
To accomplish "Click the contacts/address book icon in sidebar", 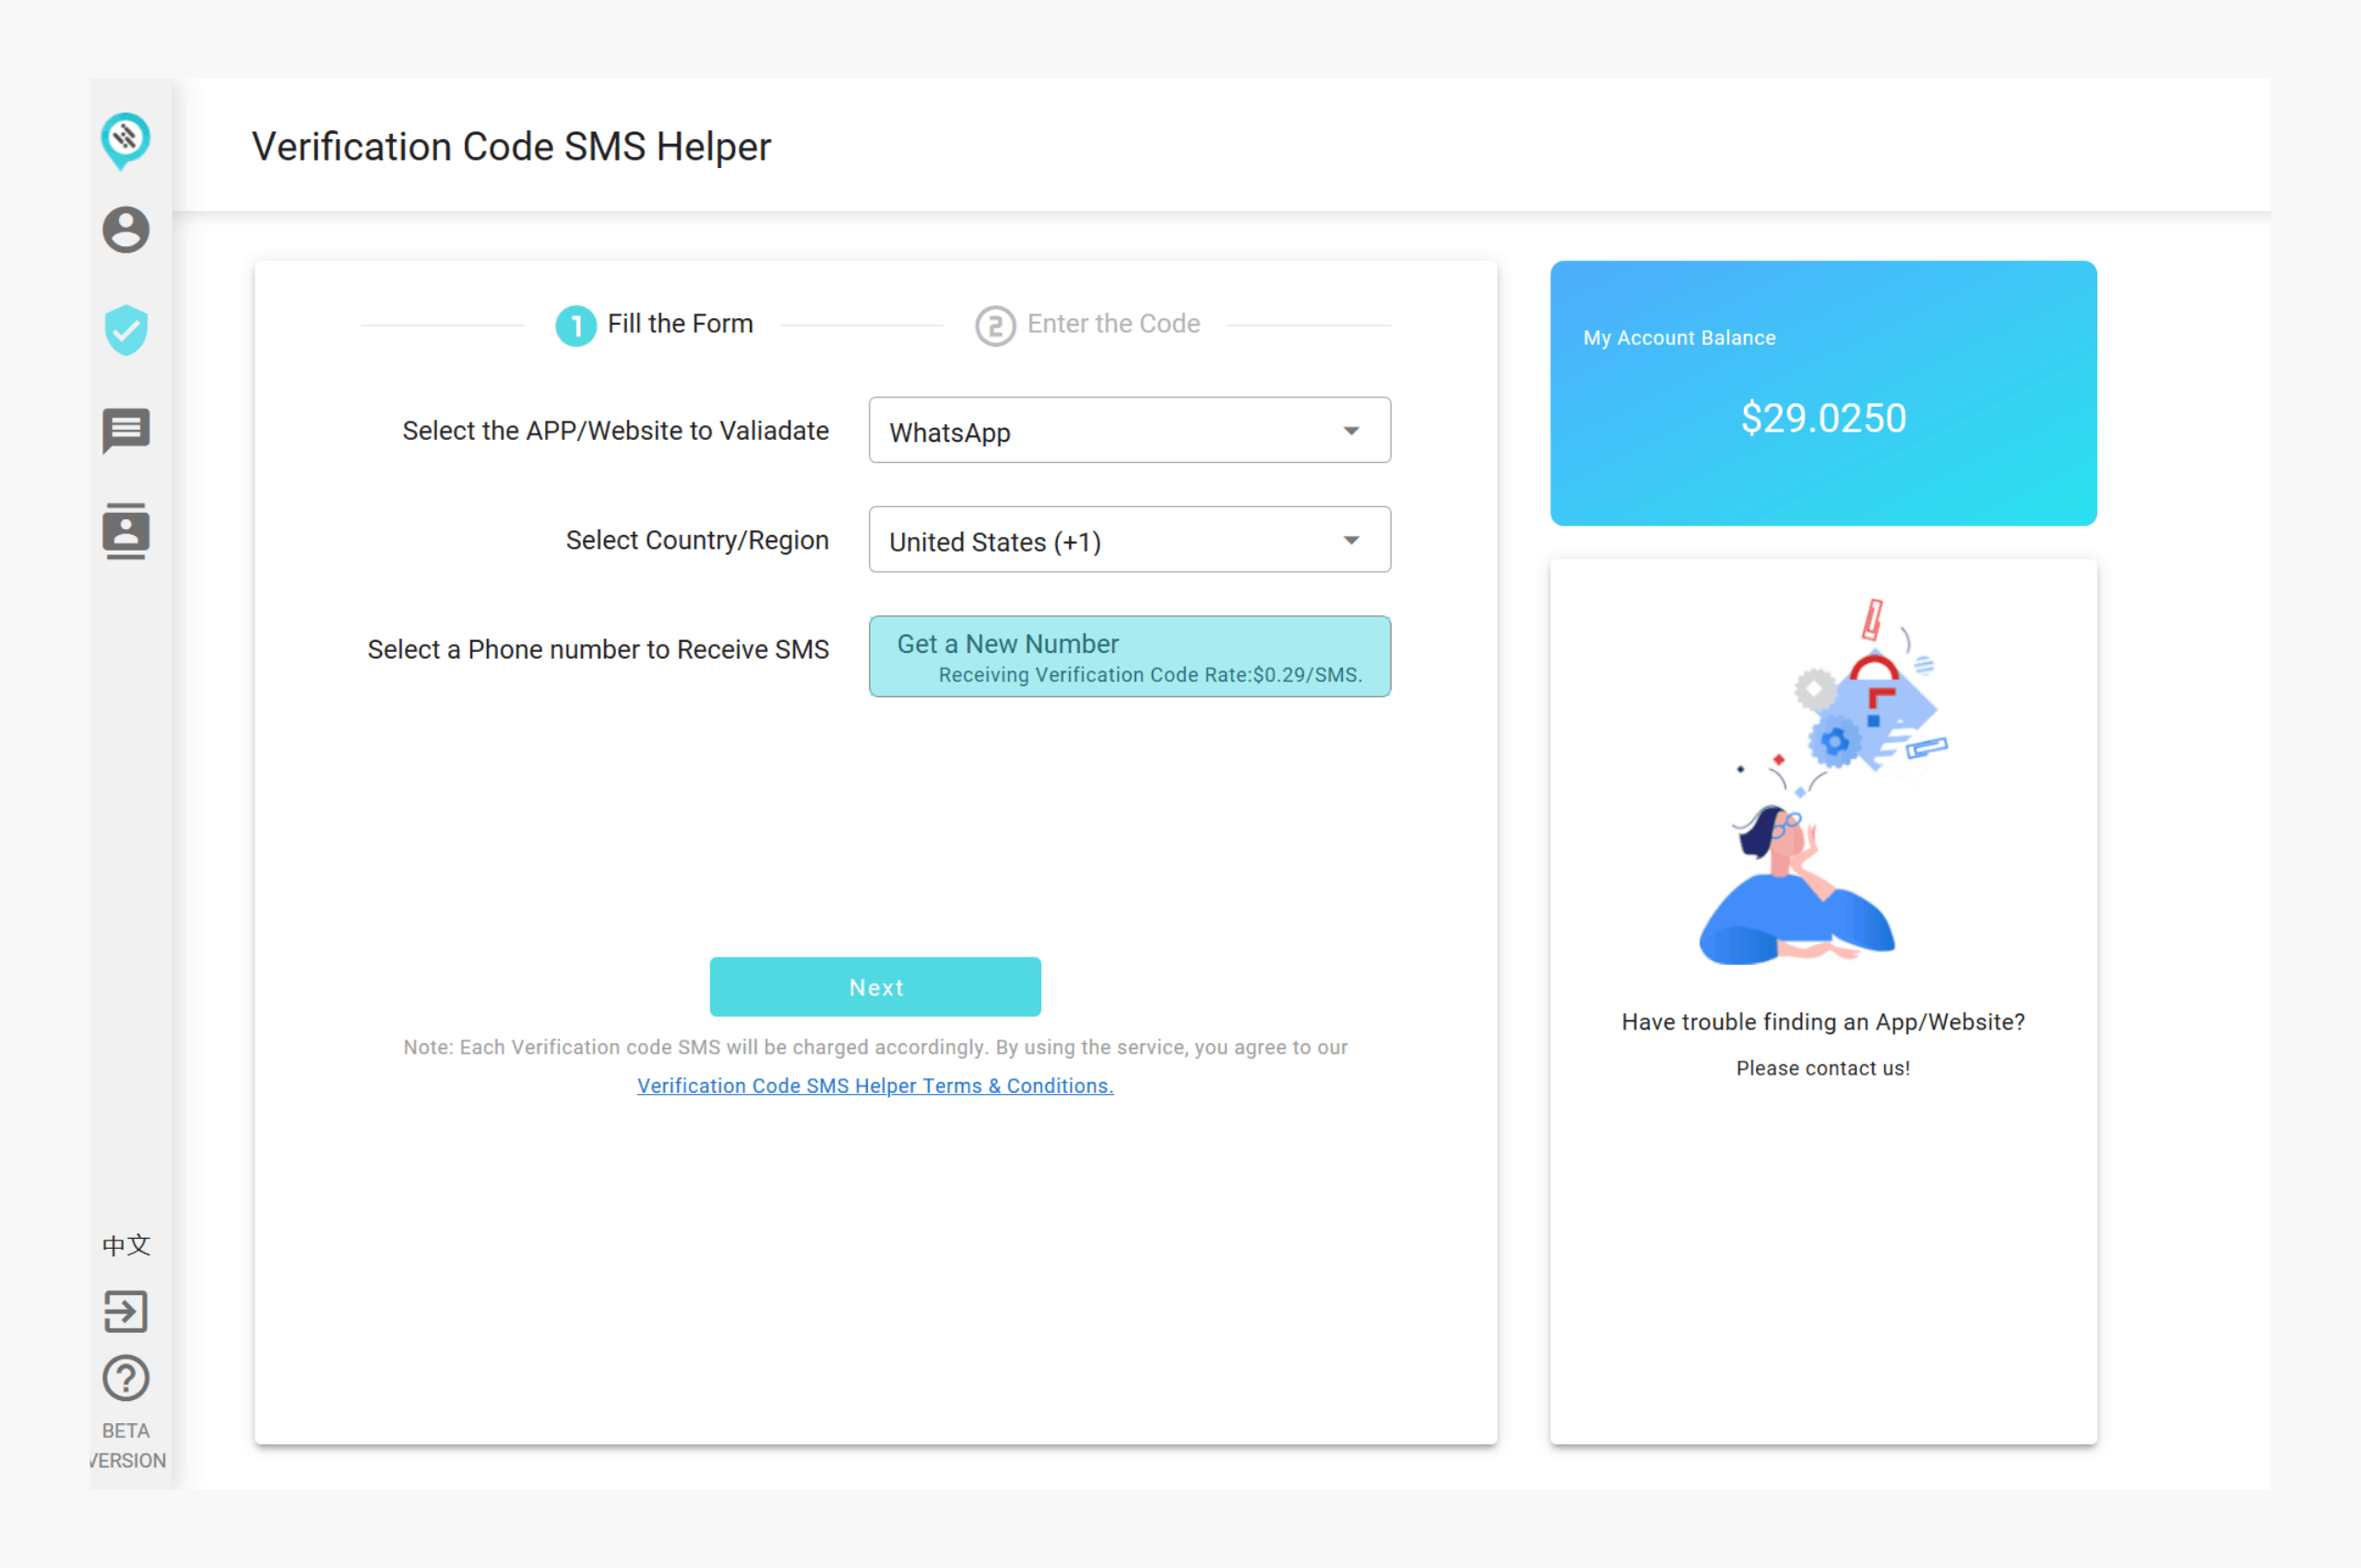I will pos(123,532).
